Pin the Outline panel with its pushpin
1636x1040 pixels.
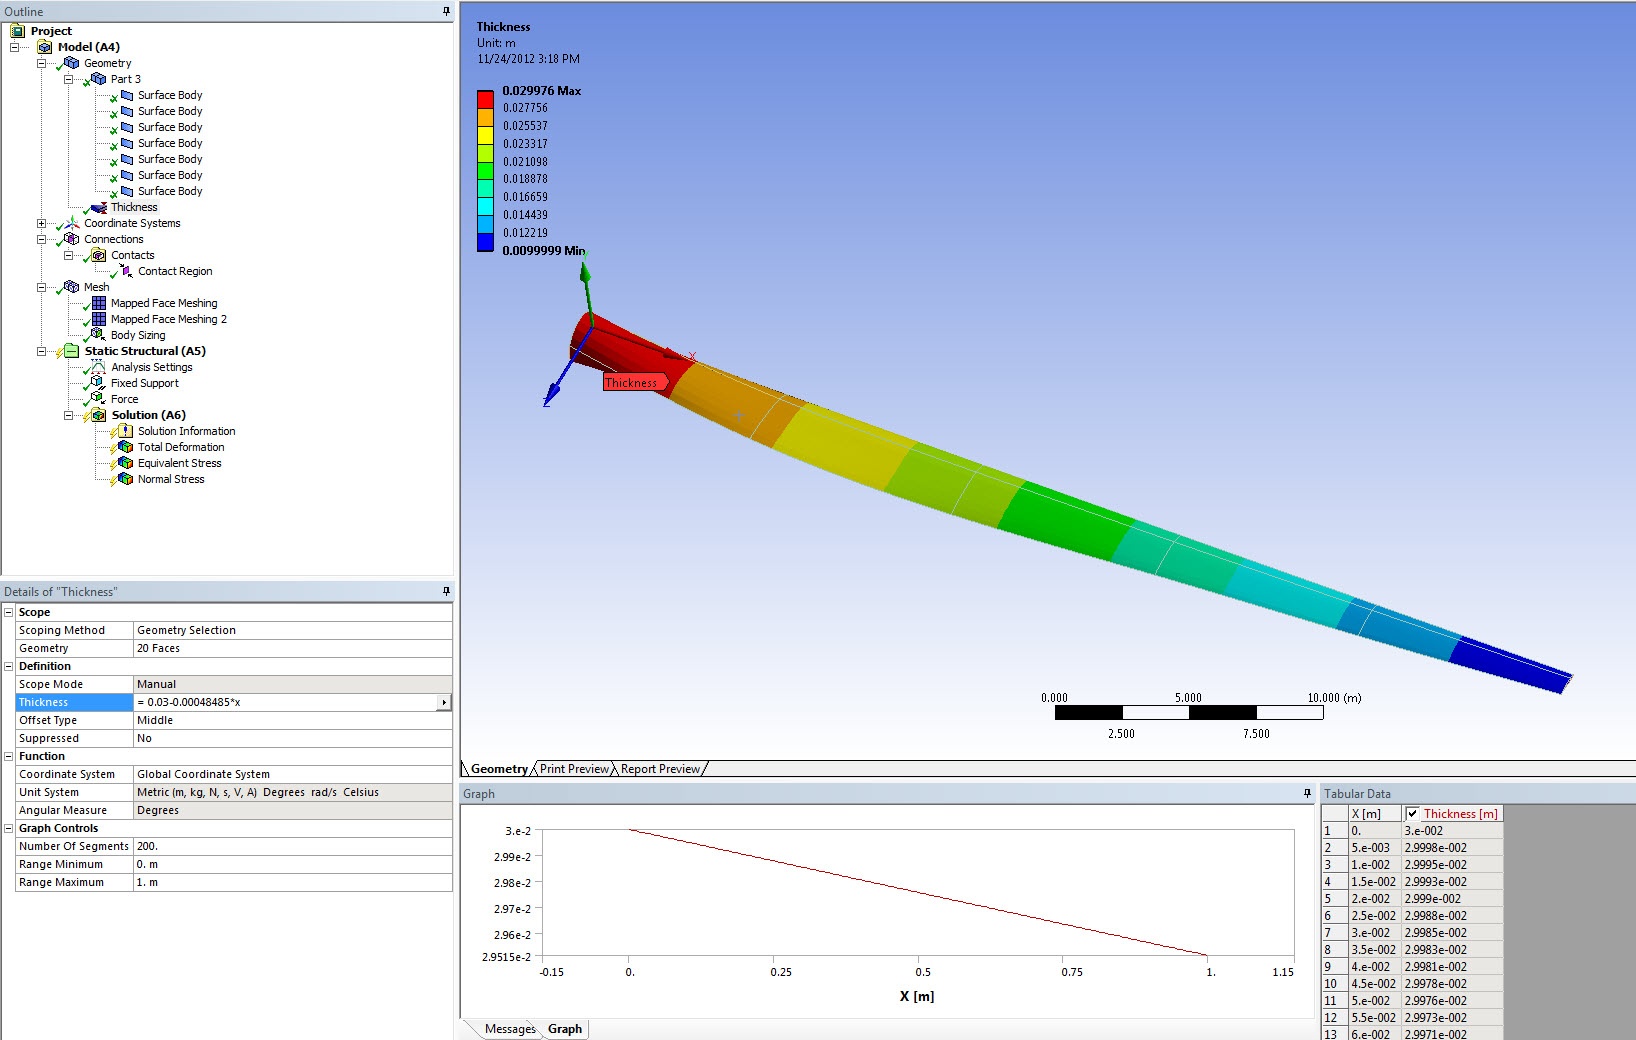coord(446,11)
